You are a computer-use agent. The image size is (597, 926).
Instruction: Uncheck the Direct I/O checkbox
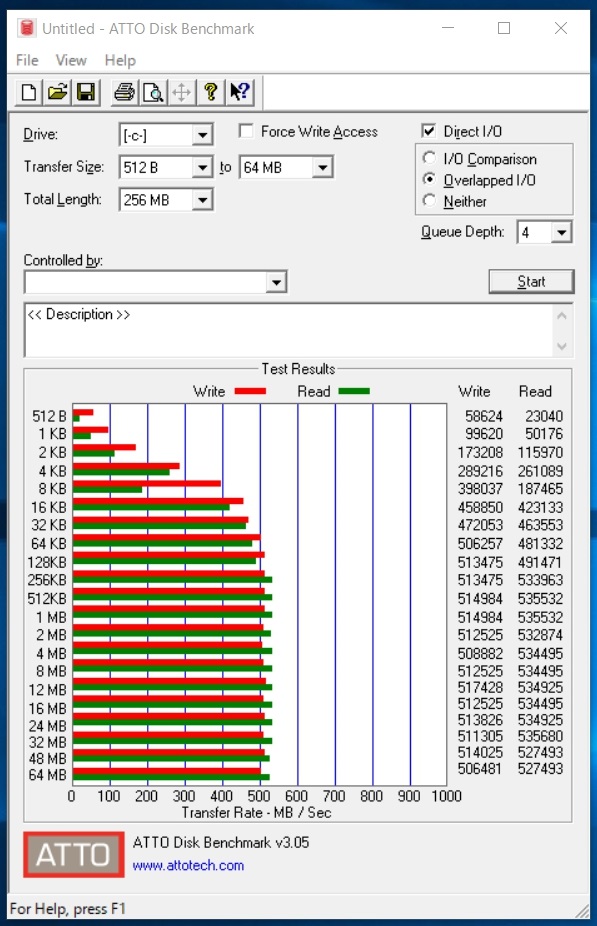[x=429, y=131]
